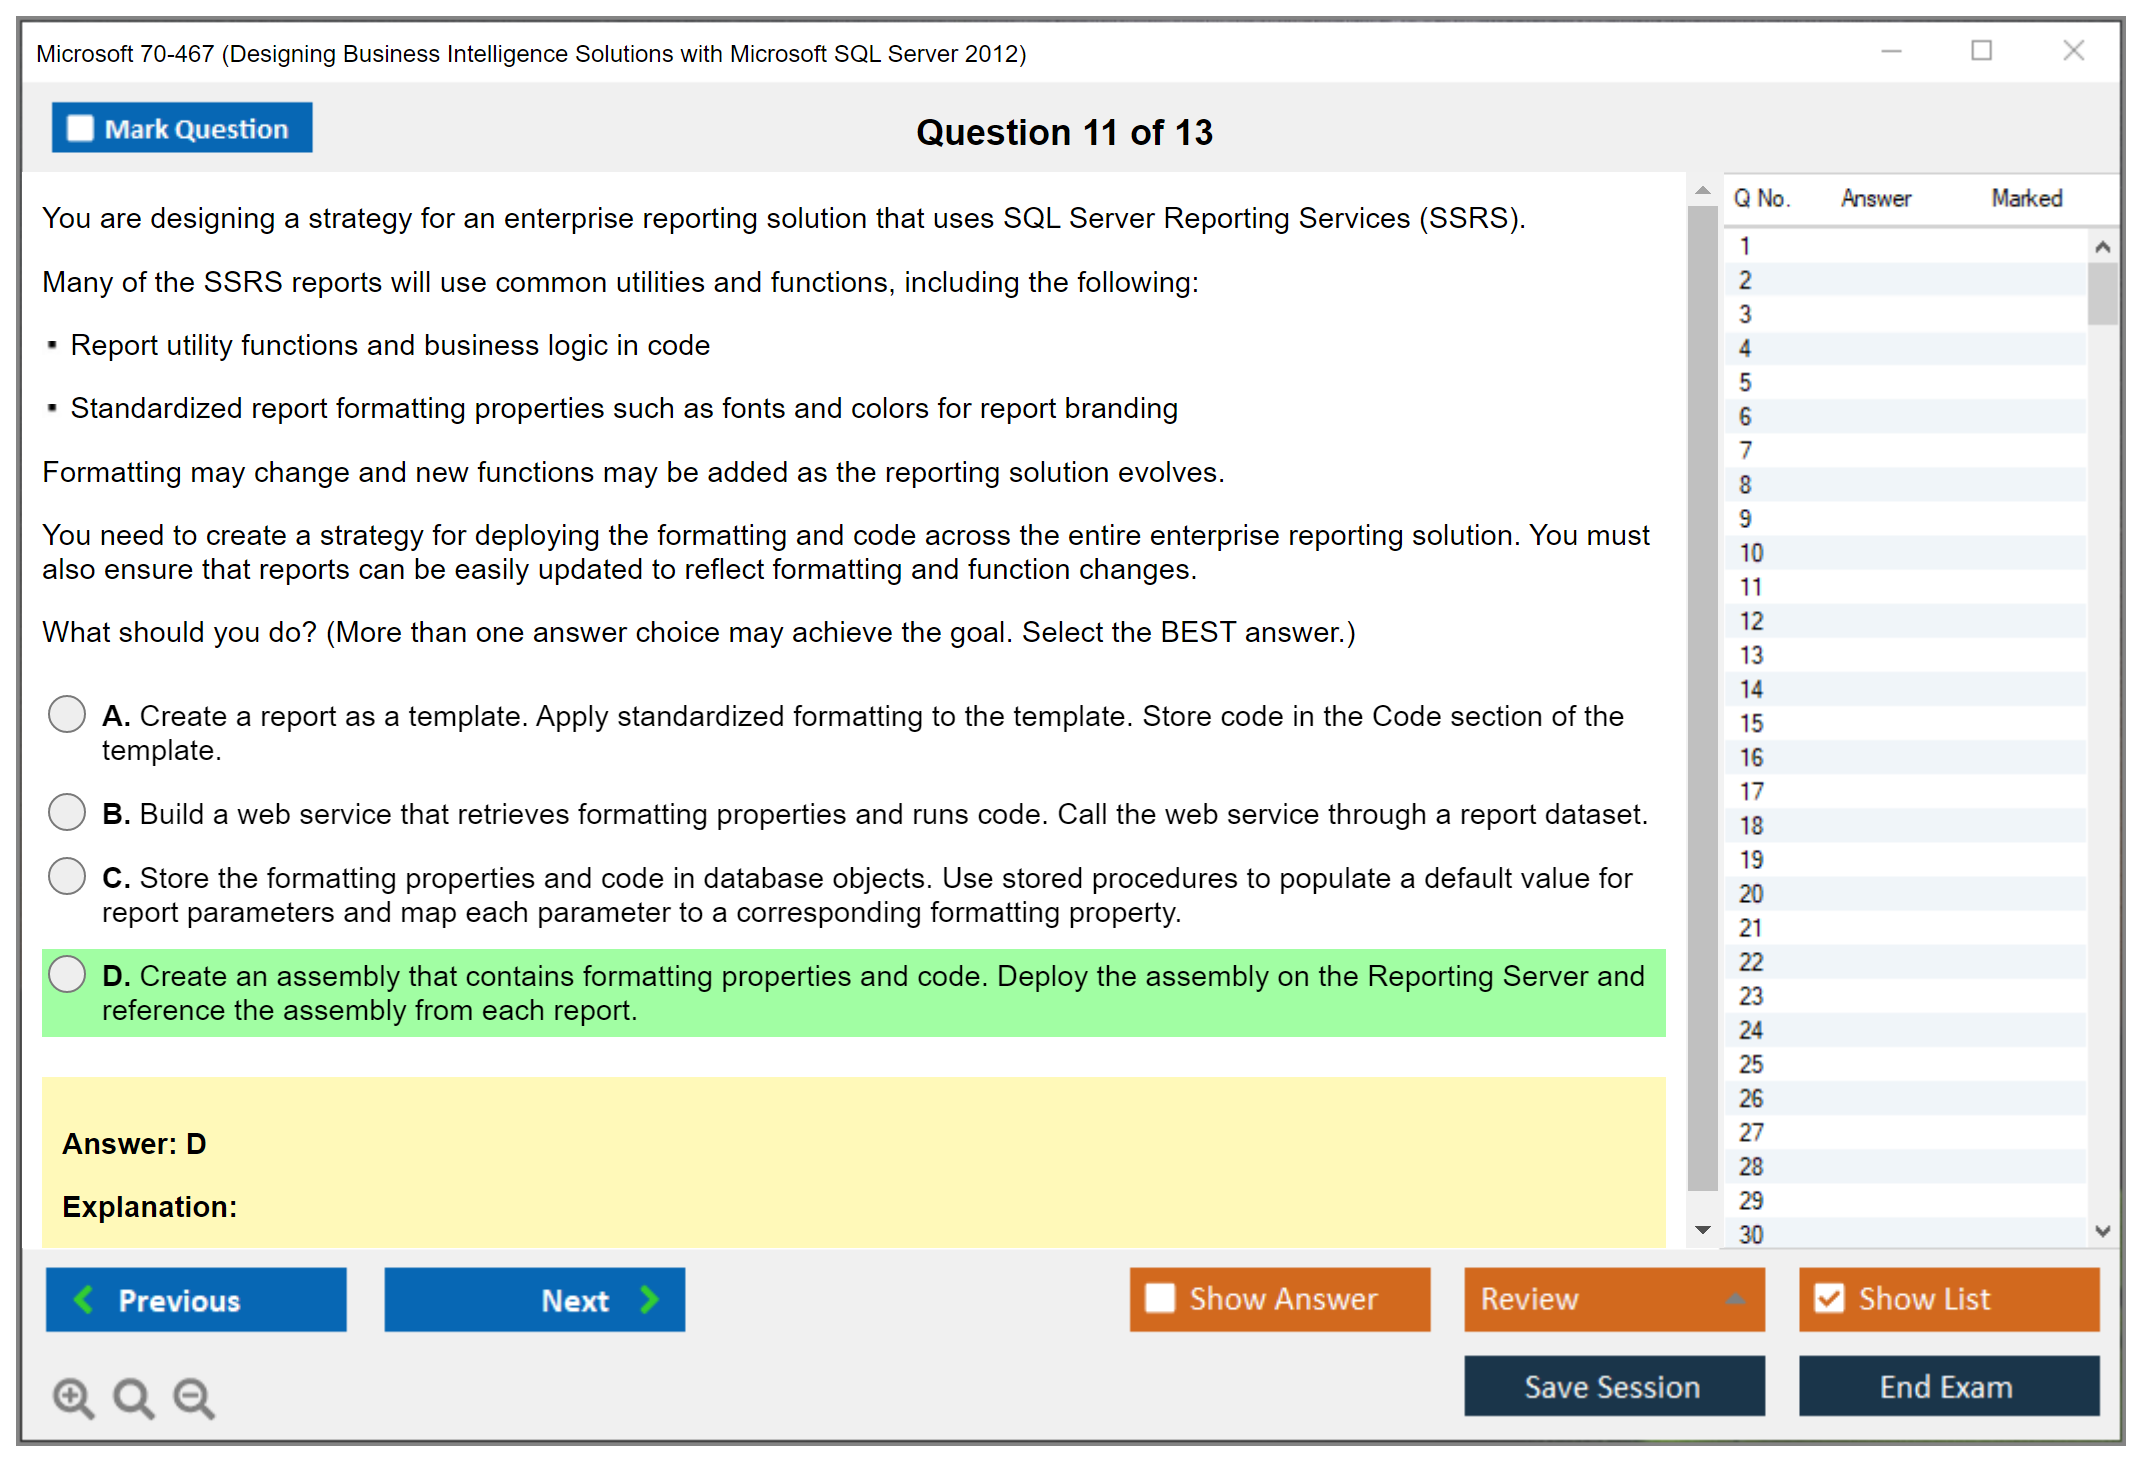2150x1470 pixels.
Task: Select the zoom in magnifier icon
Action: coord(72,1397)
